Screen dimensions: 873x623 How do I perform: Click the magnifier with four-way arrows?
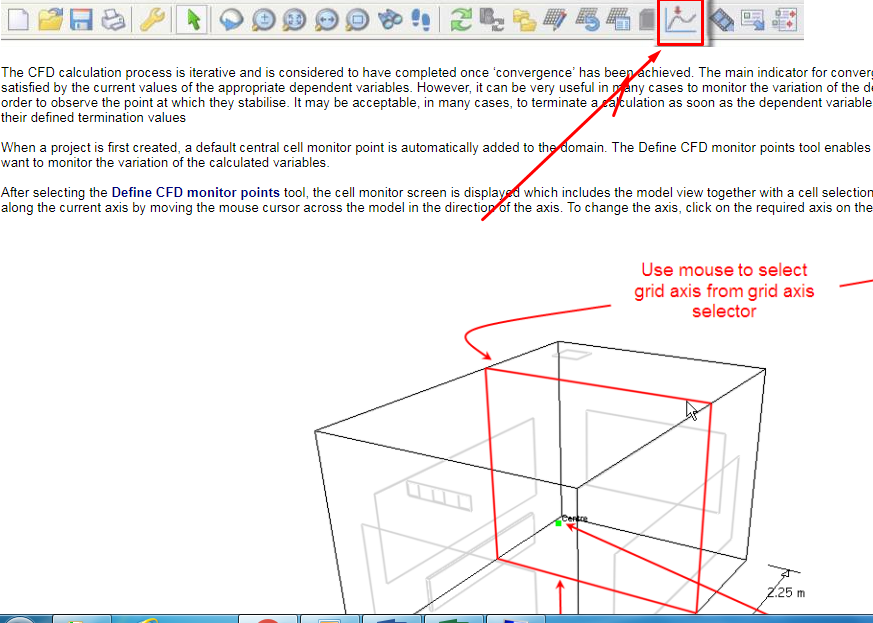[x=294, y=20]
